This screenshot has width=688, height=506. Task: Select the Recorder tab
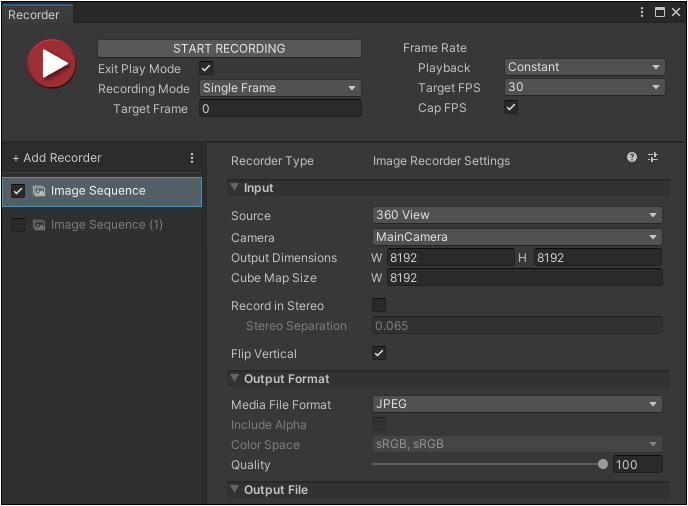click(34, 15)
